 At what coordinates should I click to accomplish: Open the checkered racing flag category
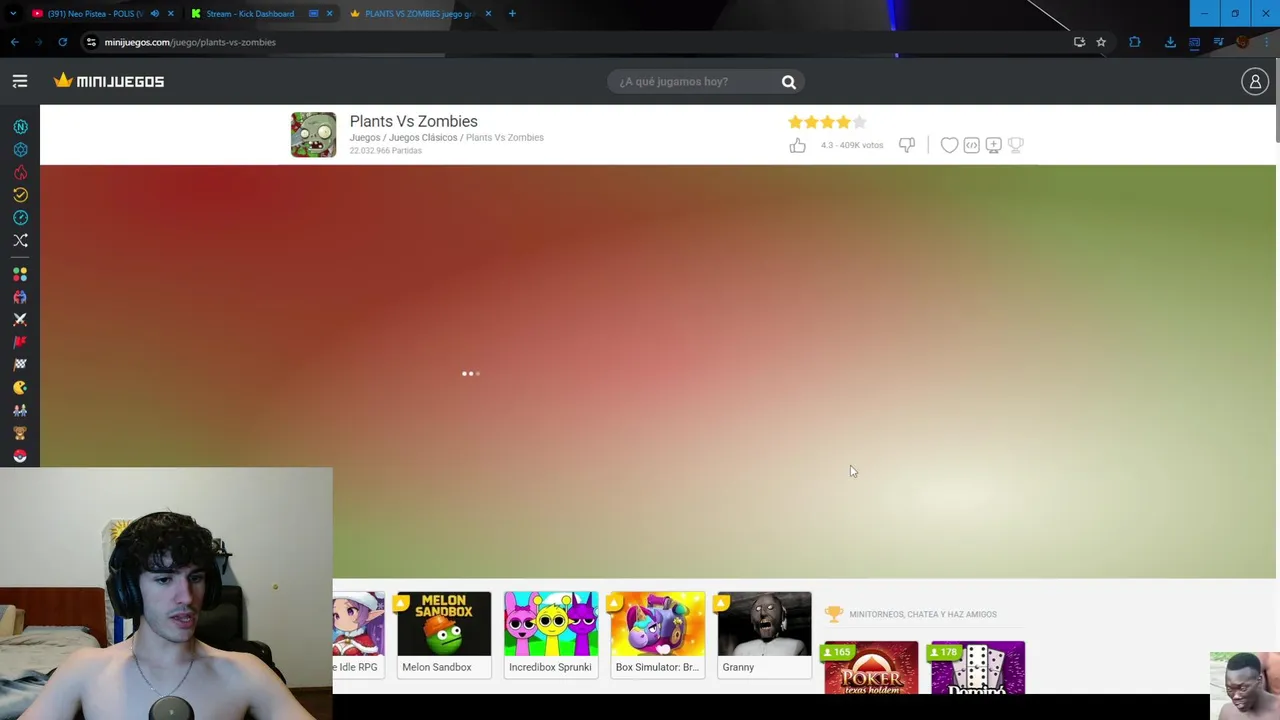[x=20, y=365]
